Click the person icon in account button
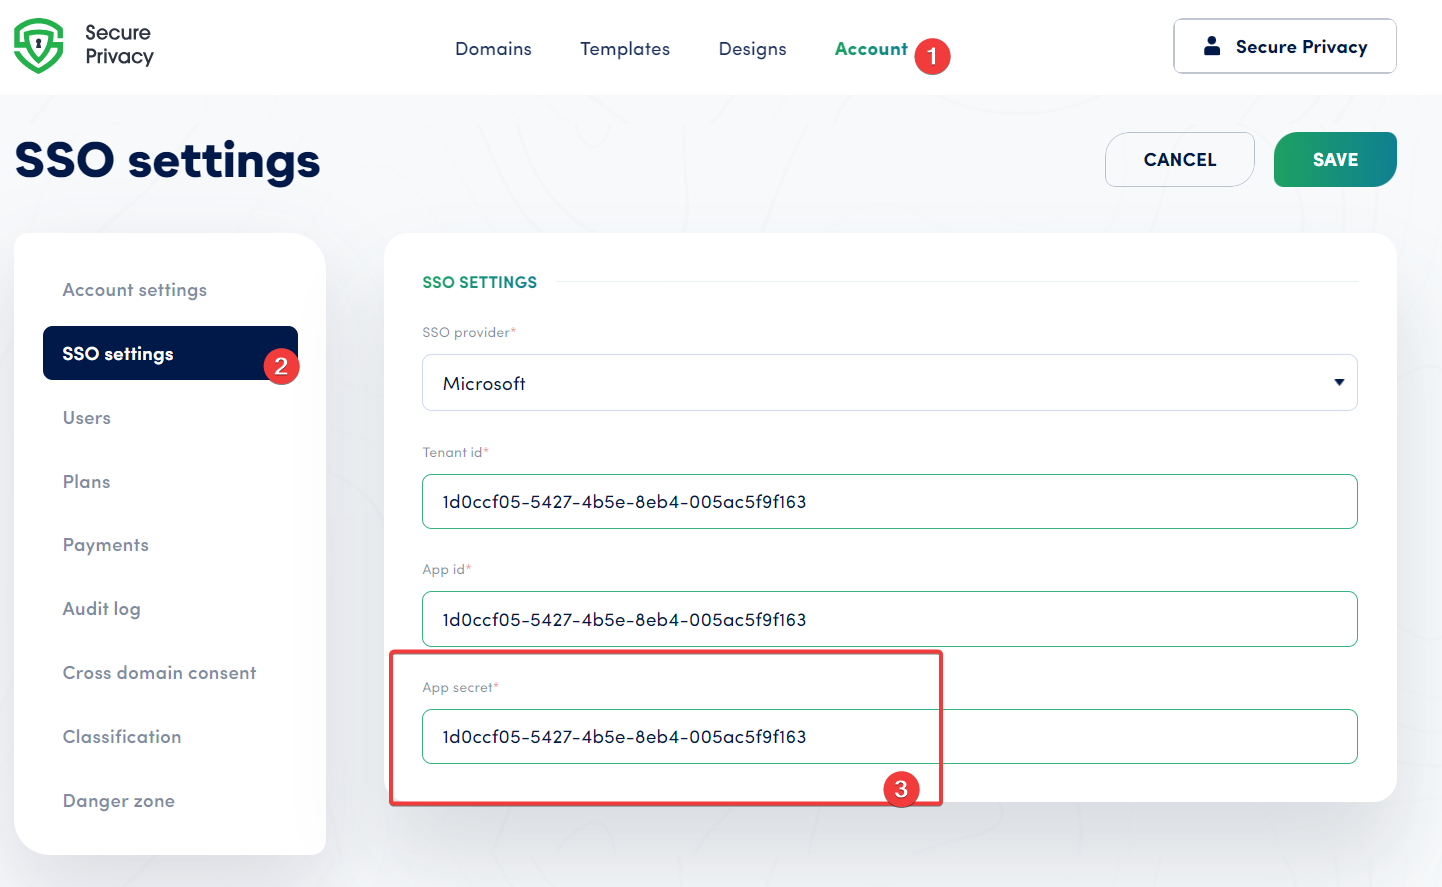The width and height of the screenshot is (1442, 887). pos(1212,45)
